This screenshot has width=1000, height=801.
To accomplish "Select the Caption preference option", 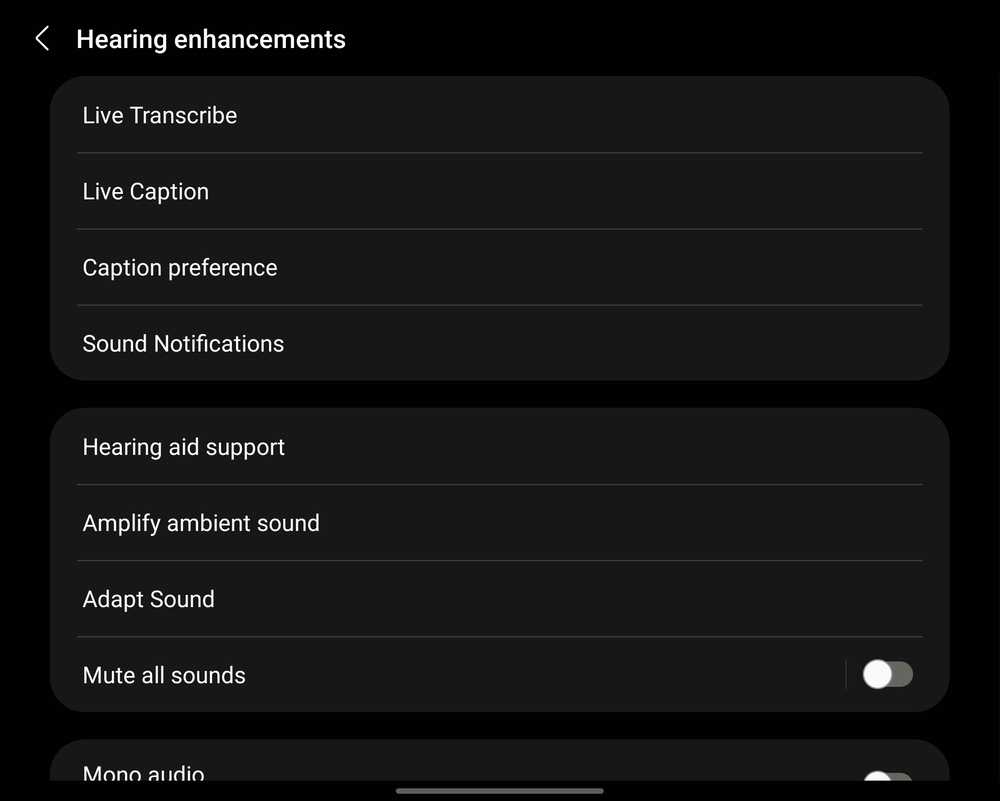I will 180,268.
